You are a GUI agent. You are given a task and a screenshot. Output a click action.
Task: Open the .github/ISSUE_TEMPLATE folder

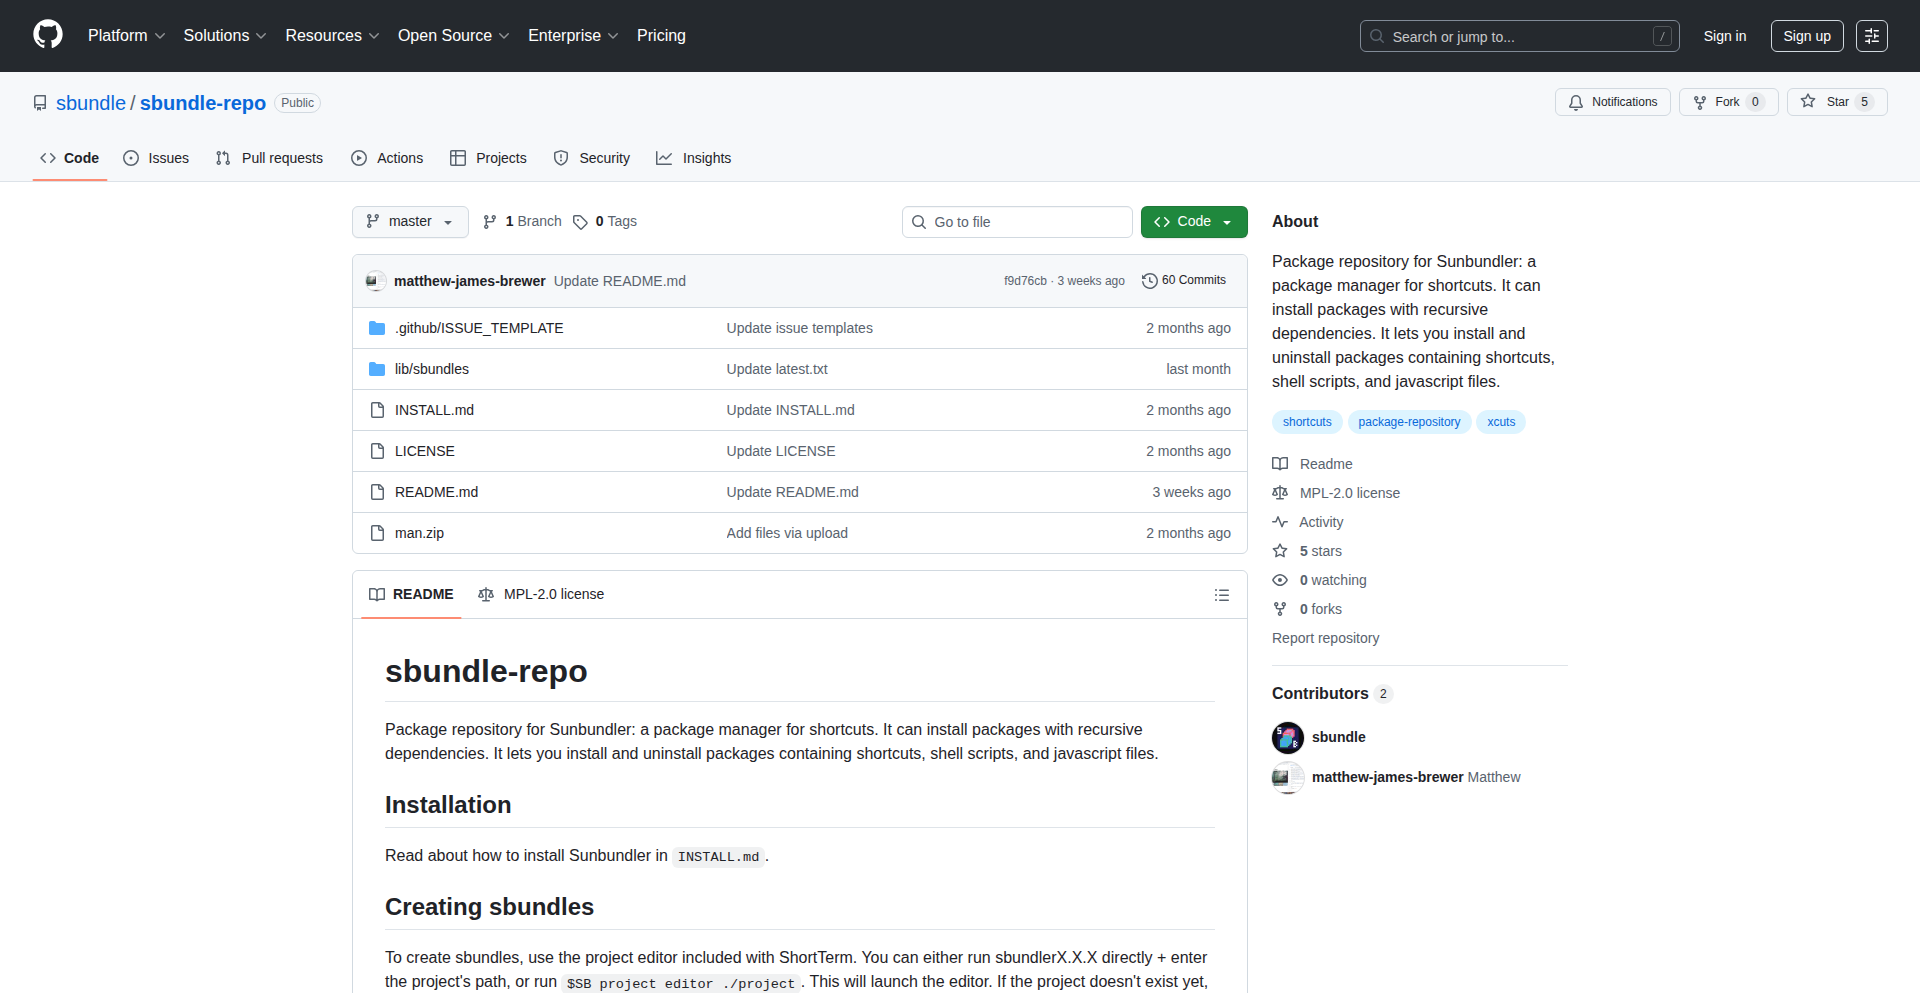[x=478, y=328]
